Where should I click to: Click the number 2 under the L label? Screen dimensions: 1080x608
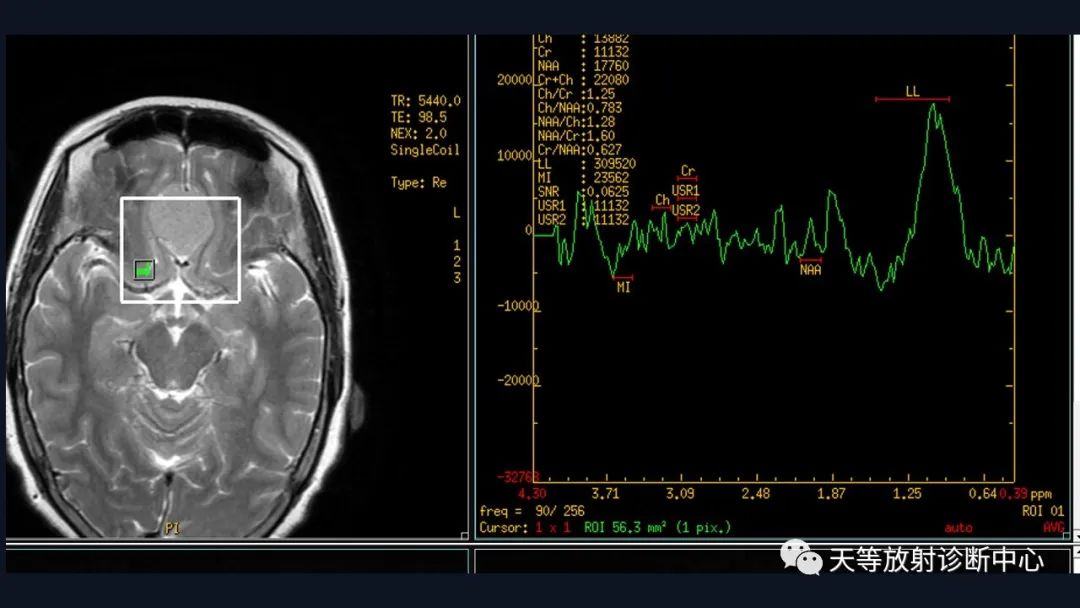[457, 262]
